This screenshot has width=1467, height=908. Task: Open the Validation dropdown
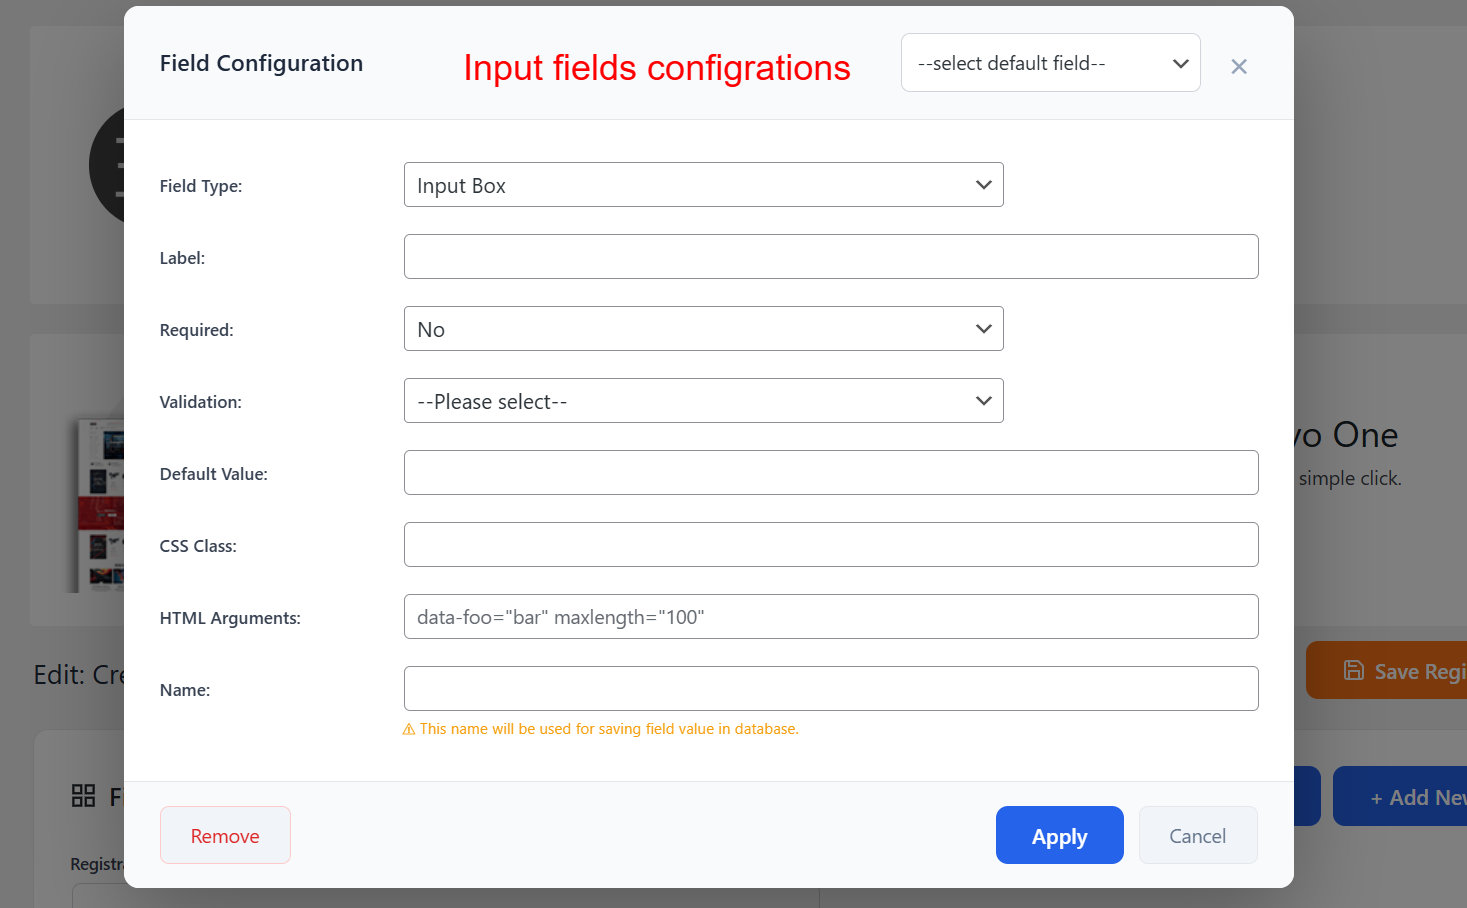click(x=703, y=401)
